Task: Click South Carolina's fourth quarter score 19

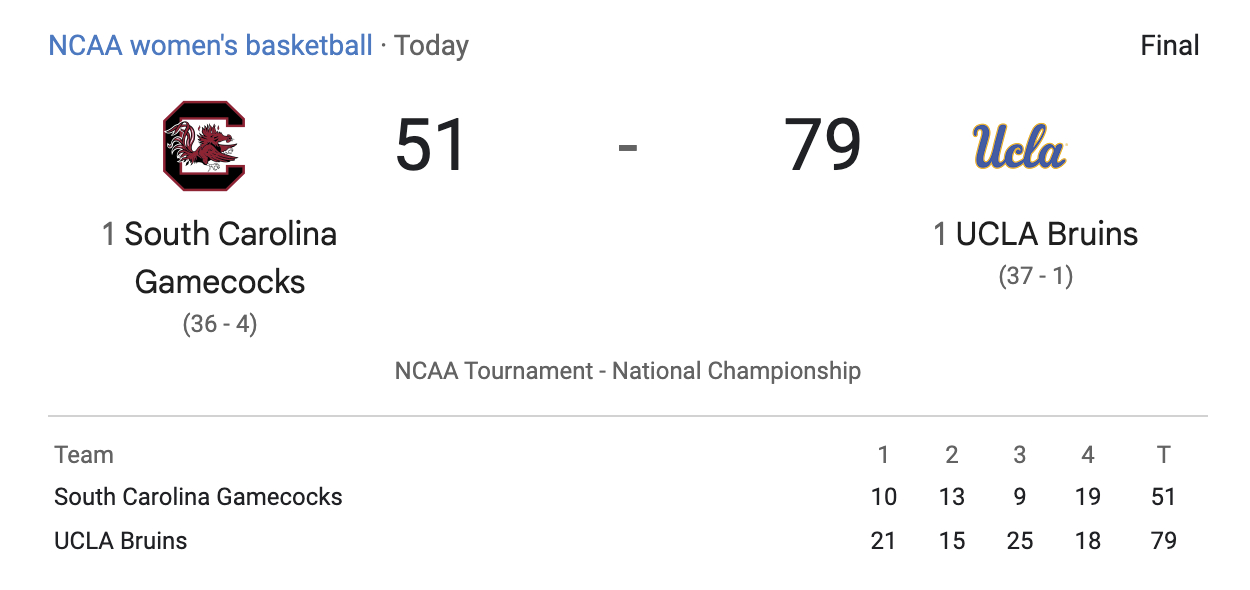Action: pos(1088,497)
